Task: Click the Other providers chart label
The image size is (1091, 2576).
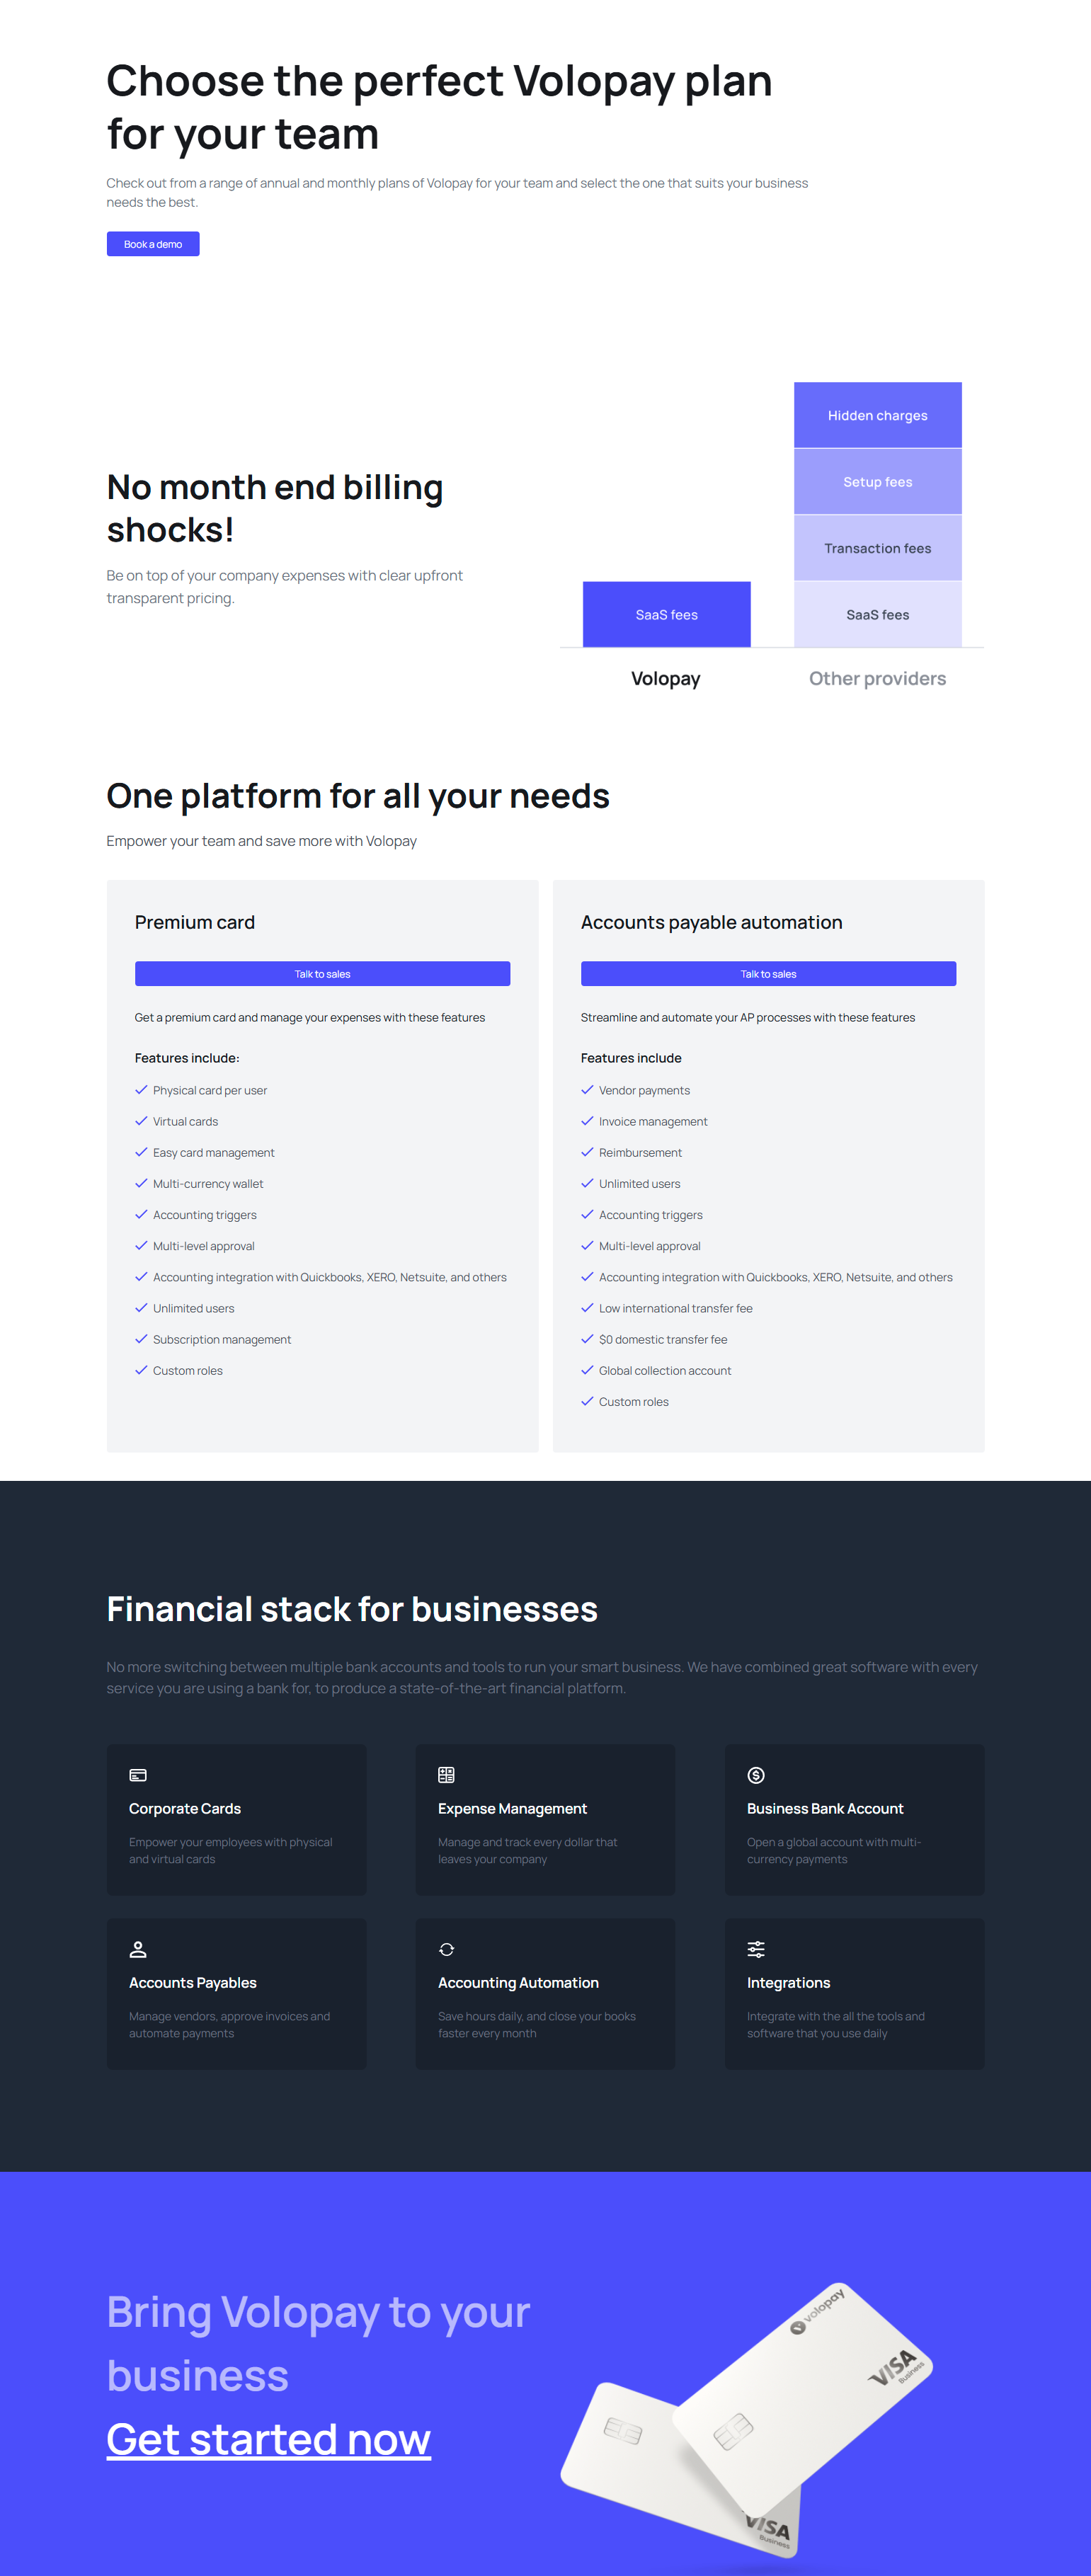Action: point(877,678)
